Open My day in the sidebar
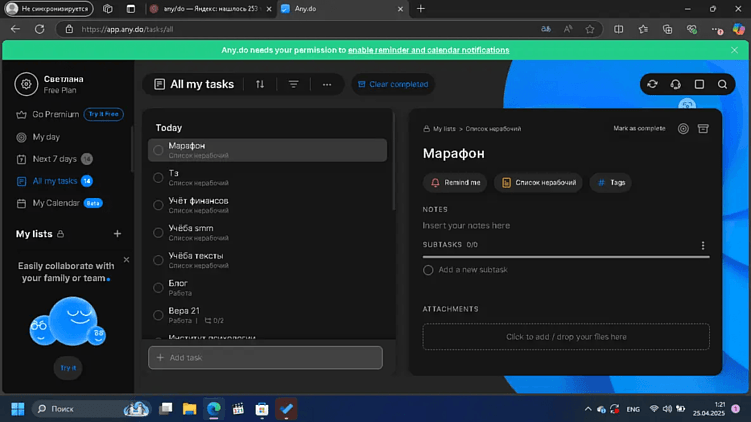Screen dimensions: 751x422 point(46,137)
